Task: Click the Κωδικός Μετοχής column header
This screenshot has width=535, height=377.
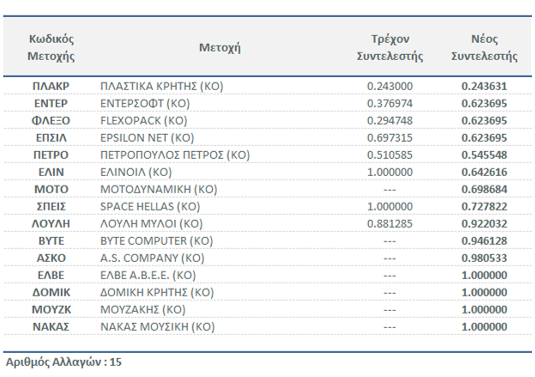Action: click(x=51, y=47)
